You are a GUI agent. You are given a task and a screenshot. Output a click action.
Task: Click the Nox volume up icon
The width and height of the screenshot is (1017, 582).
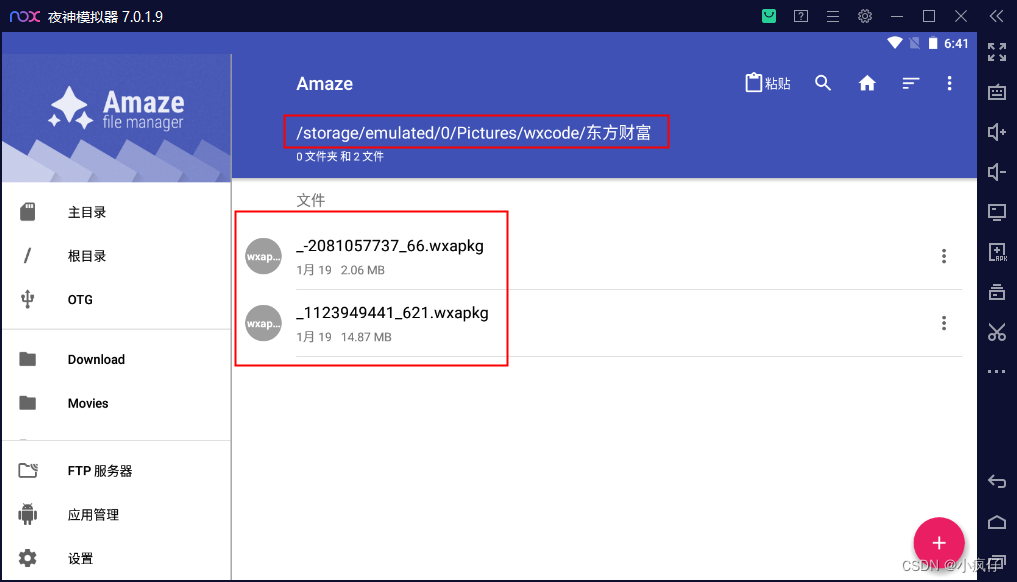(997, 132)
